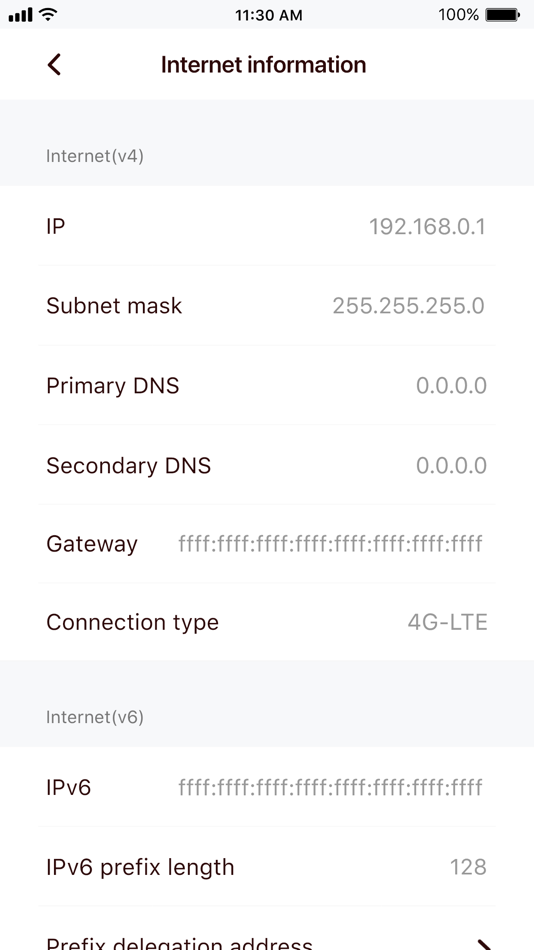Select the IPv6 prefix length row
The width and height of the screenshot is (534, 950).
click(x=267, y=867)
